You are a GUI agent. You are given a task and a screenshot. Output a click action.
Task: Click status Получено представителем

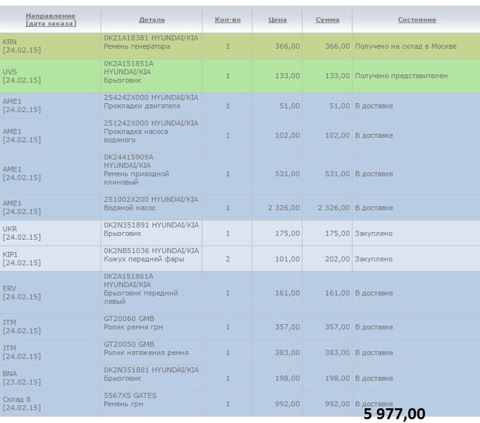tap(401, 76)
